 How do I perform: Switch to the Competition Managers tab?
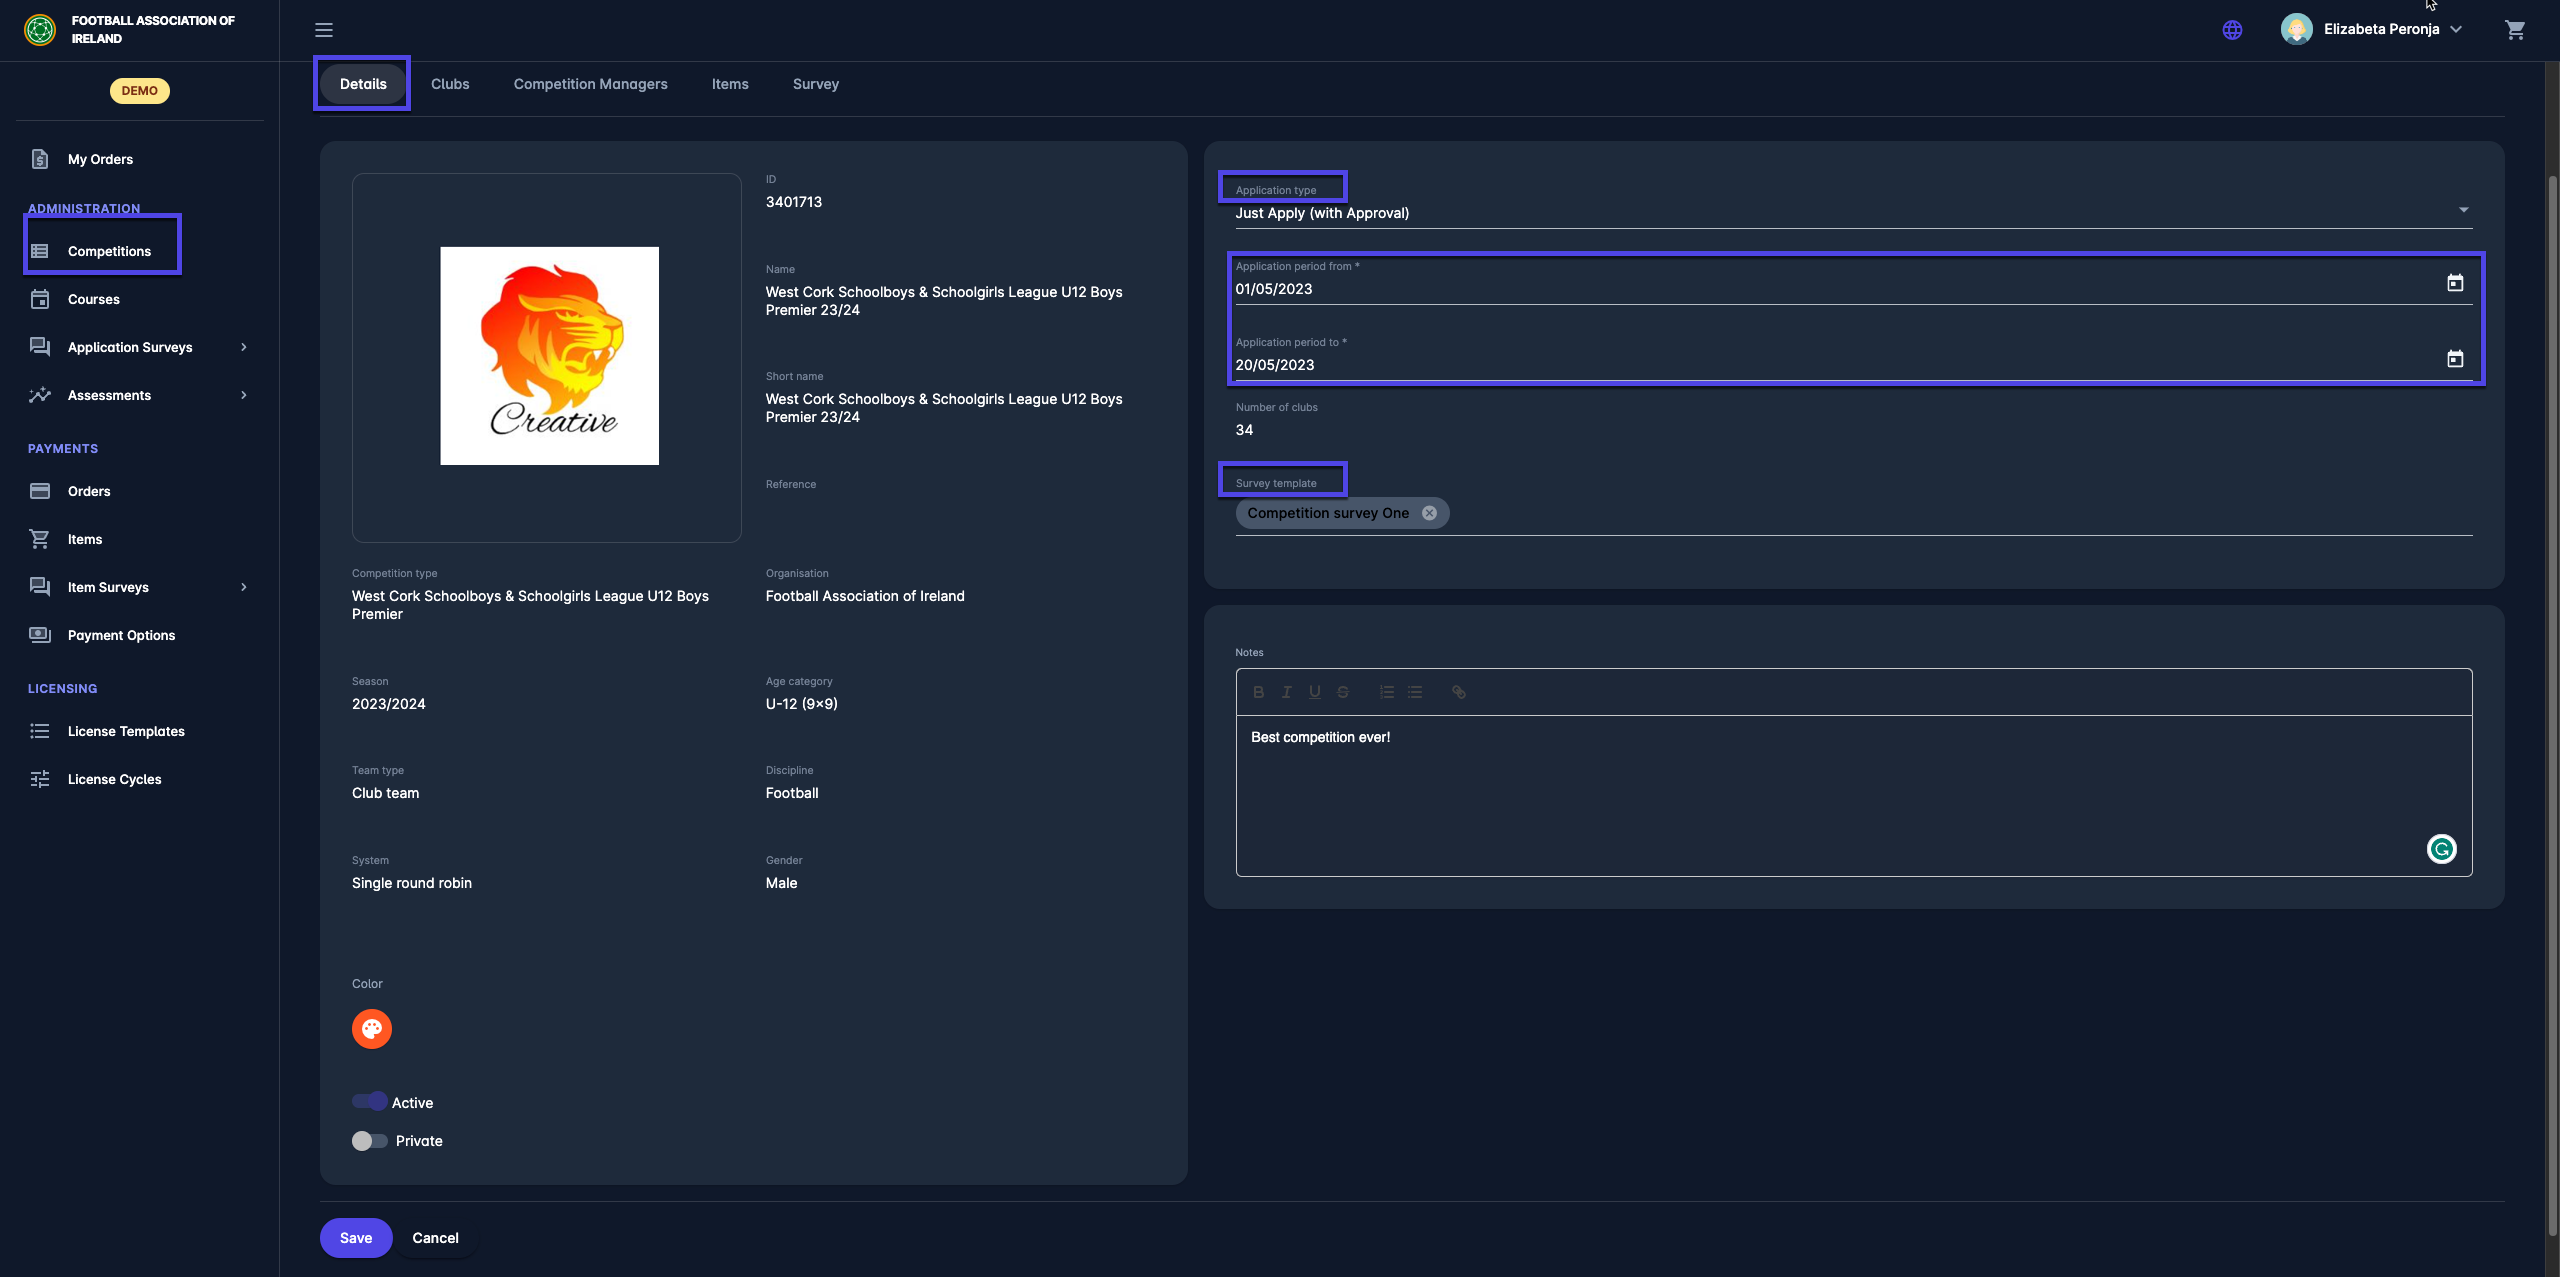coord(590,84)
